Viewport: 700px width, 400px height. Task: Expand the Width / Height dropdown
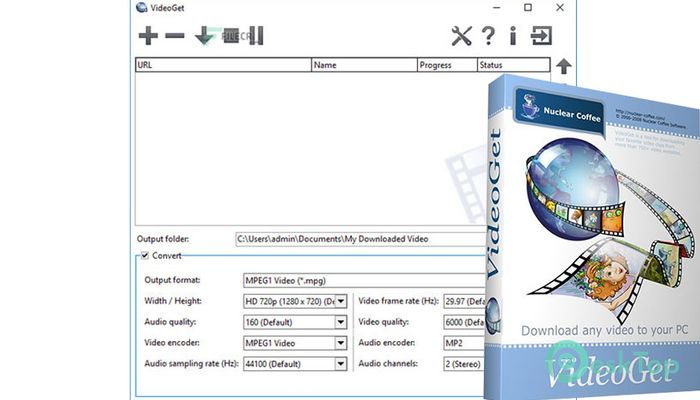point(341,301)
